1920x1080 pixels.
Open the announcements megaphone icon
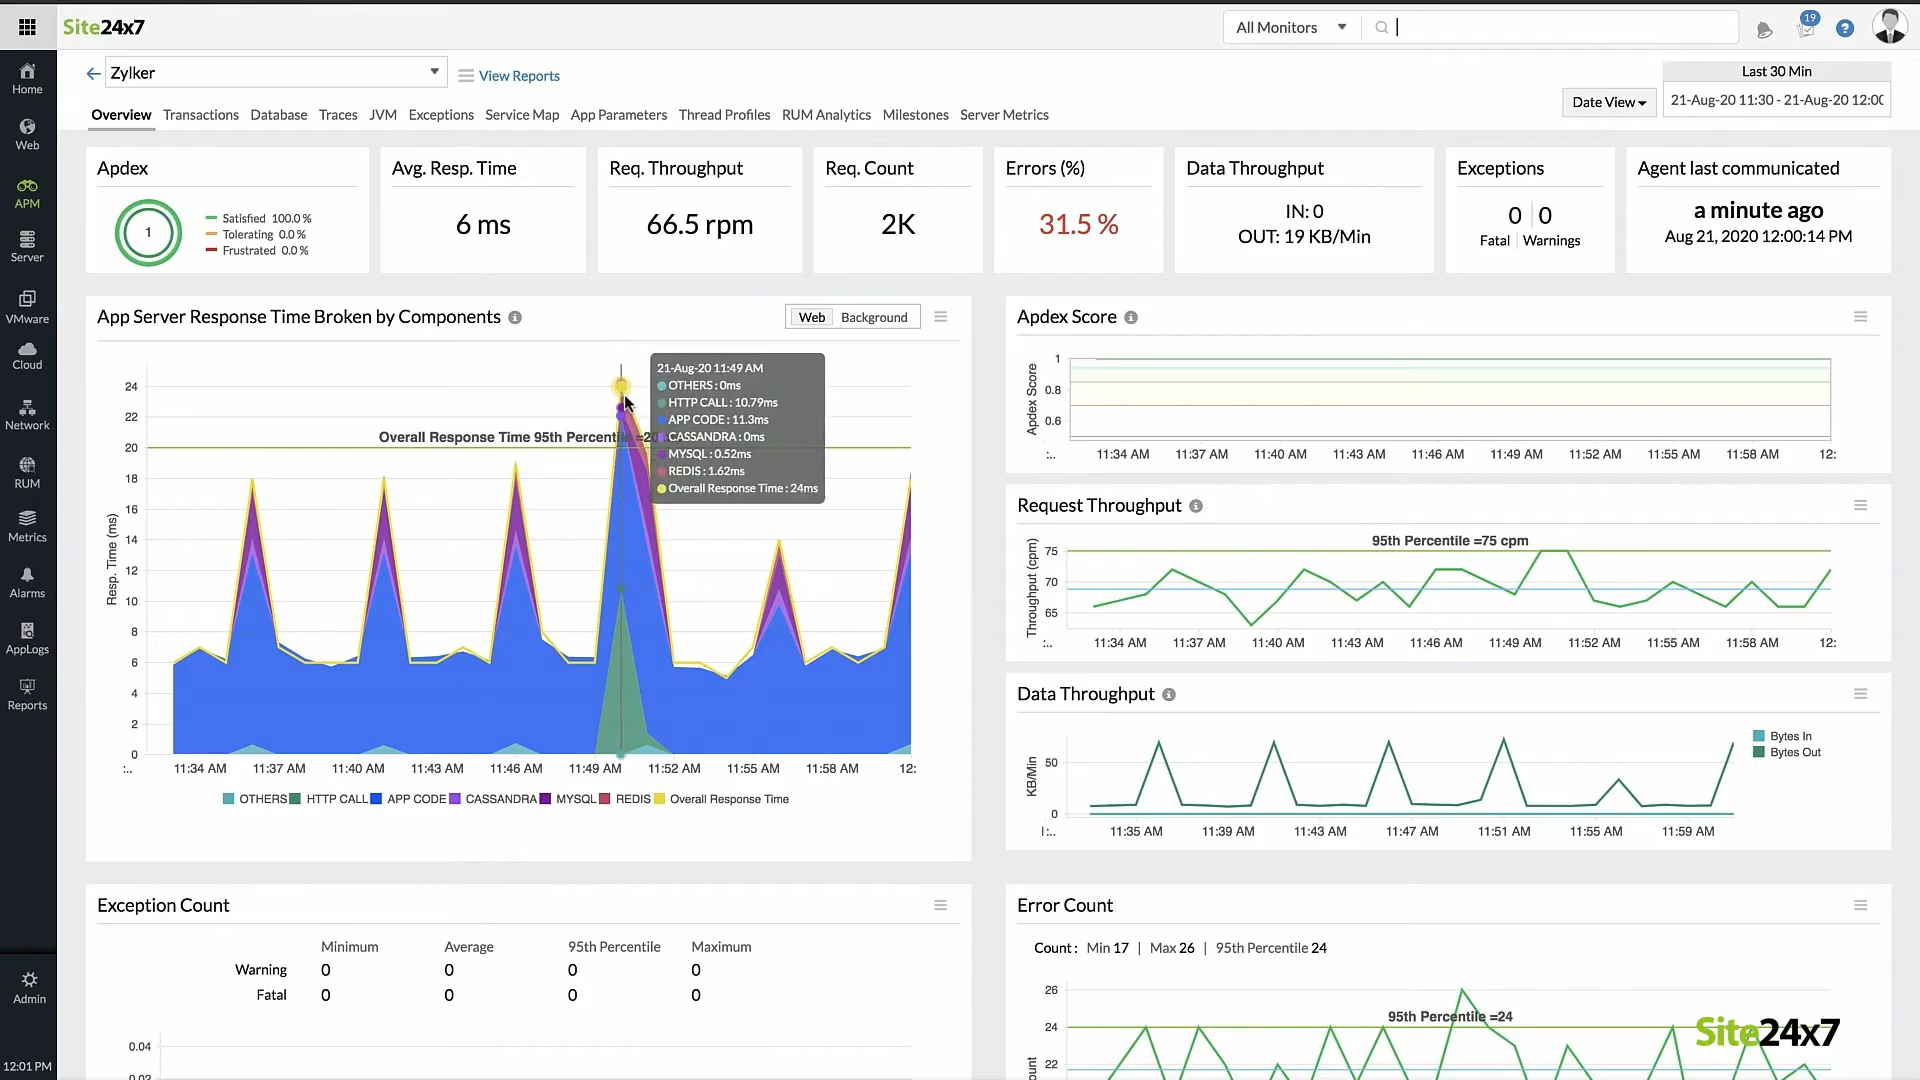pos(1764,30)
